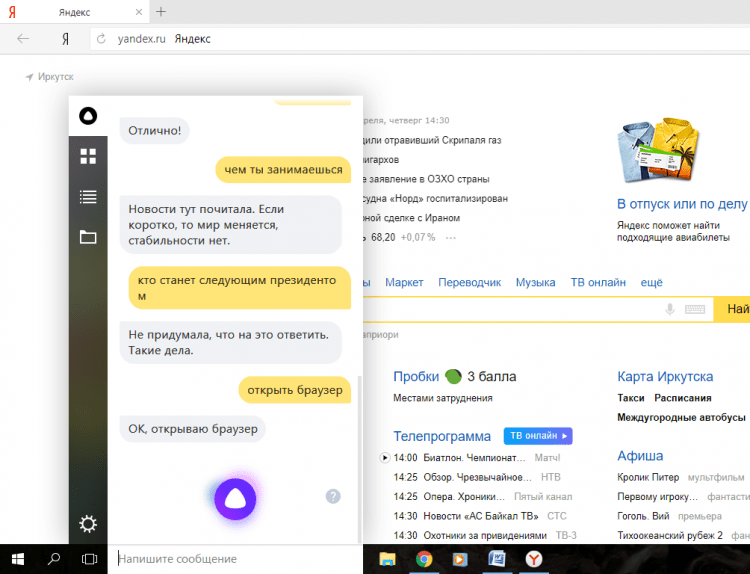Open the folder icon in Alice sidebar
This screenshot has height=574, width=750.
pyautogui.click(x=88, y=237)
